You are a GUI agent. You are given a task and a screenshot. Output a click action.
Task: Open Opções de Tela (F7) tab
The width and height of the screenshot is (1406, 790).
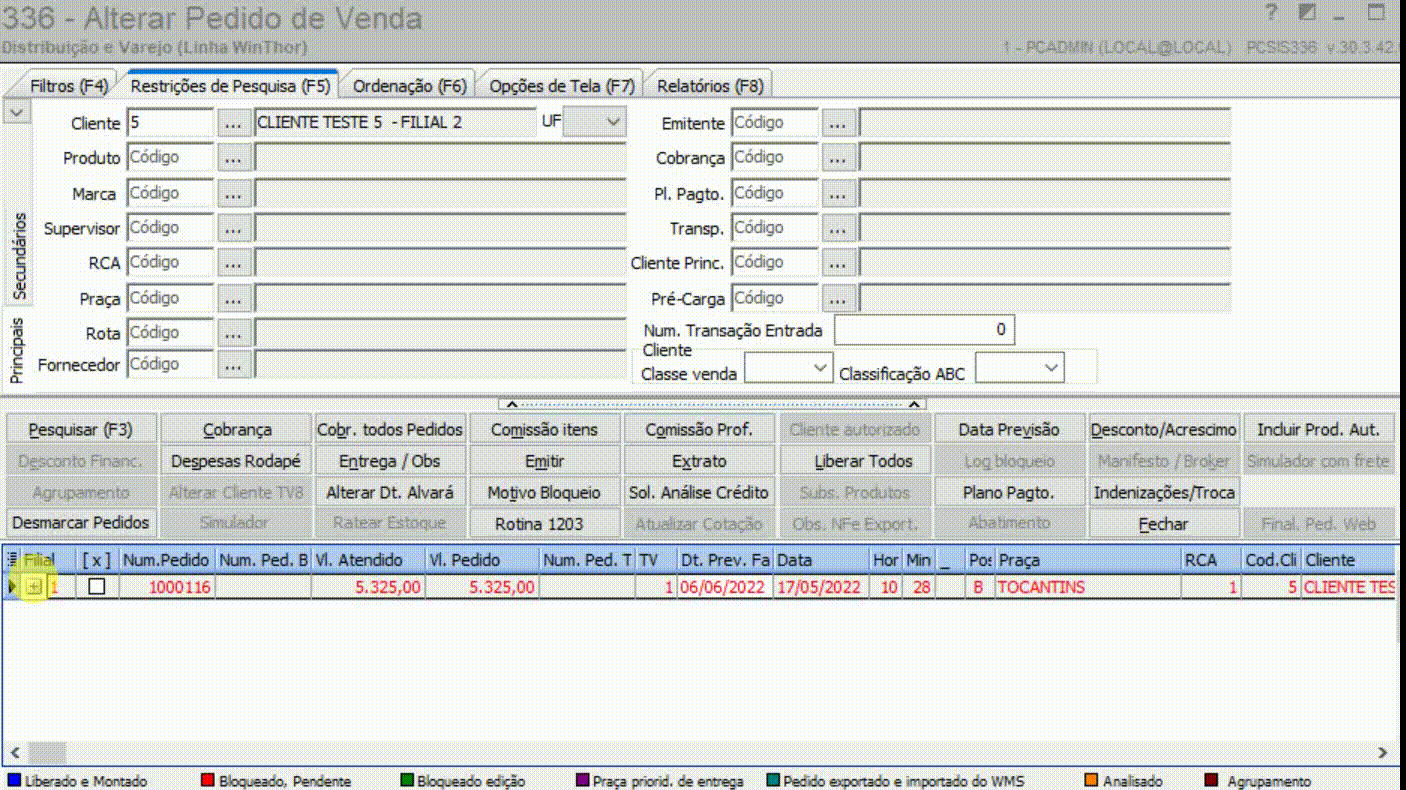point(562,86)
